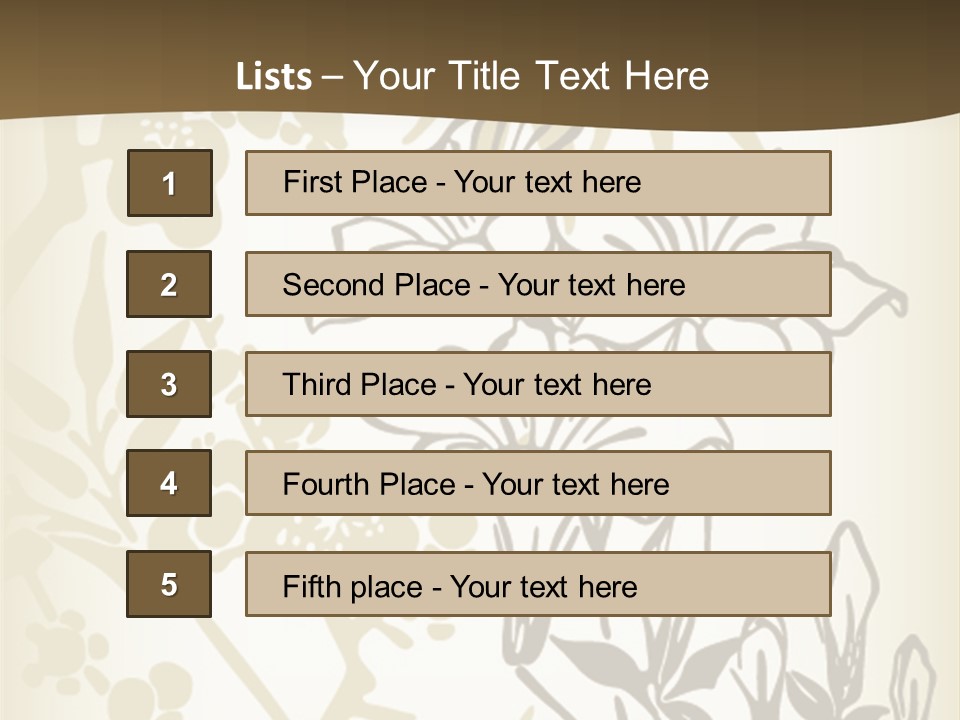The width and height of the screenshot is (960, 720).
Task: Click the number 3 box
Action: tap(169, 384)
